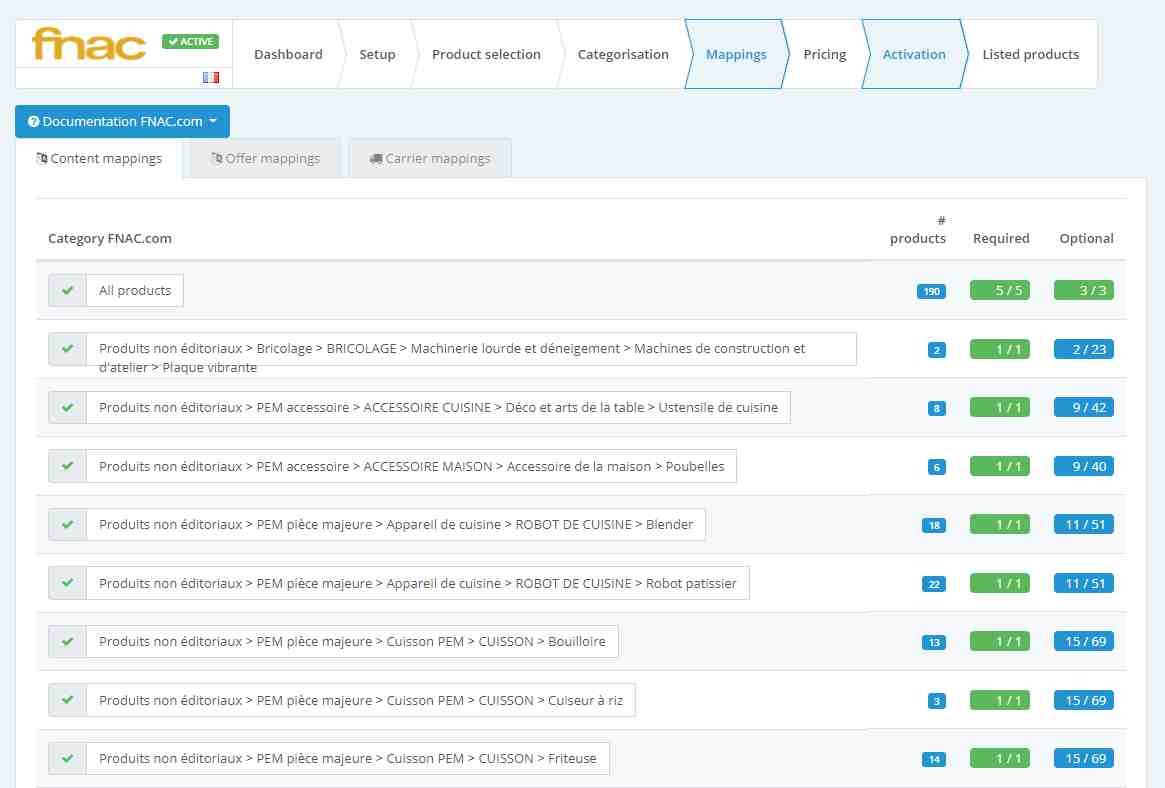Click the checkmark beside Friteuse category

coord(68,758)
